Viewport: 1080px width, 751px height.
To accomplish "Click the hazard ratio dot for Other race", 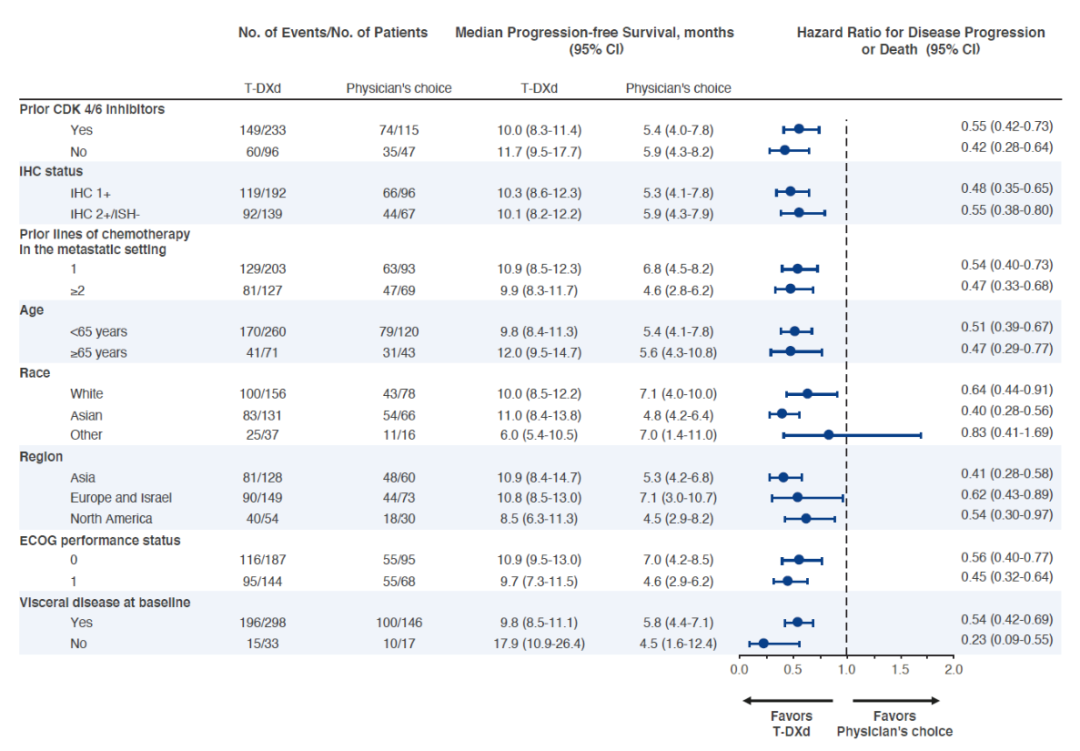I will pyautogui.click(x=828, y=435).
